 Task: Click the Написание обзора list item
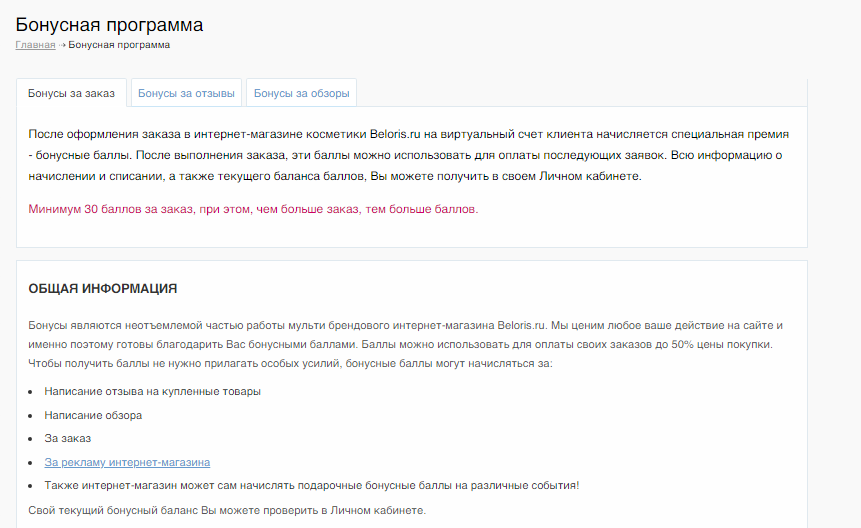click(x=93, y=415)
